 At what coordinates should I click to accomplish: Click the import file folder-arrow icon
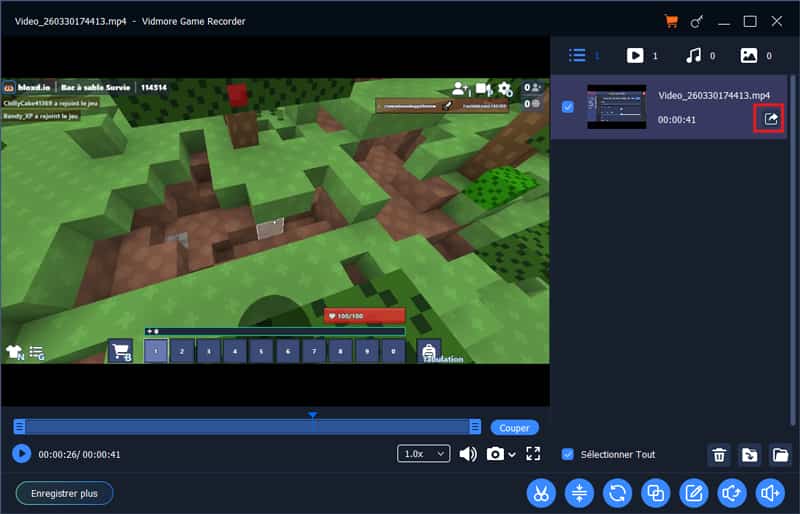pos(749,454)
